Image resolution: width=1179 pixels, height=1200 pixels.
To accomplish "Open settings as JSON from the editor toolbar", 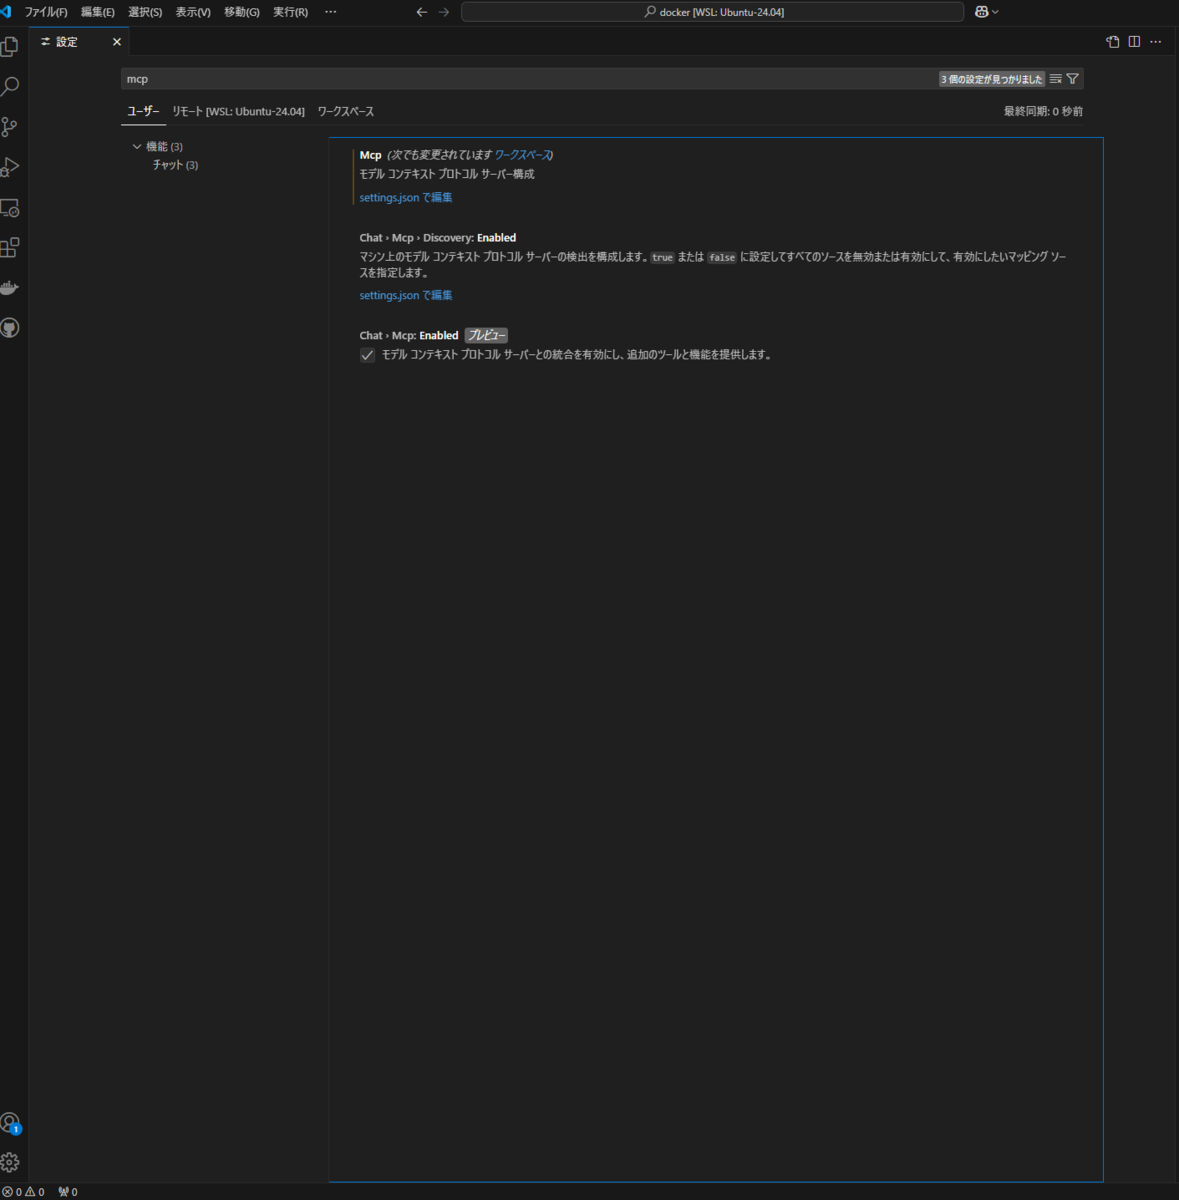I will point(1112,41).
